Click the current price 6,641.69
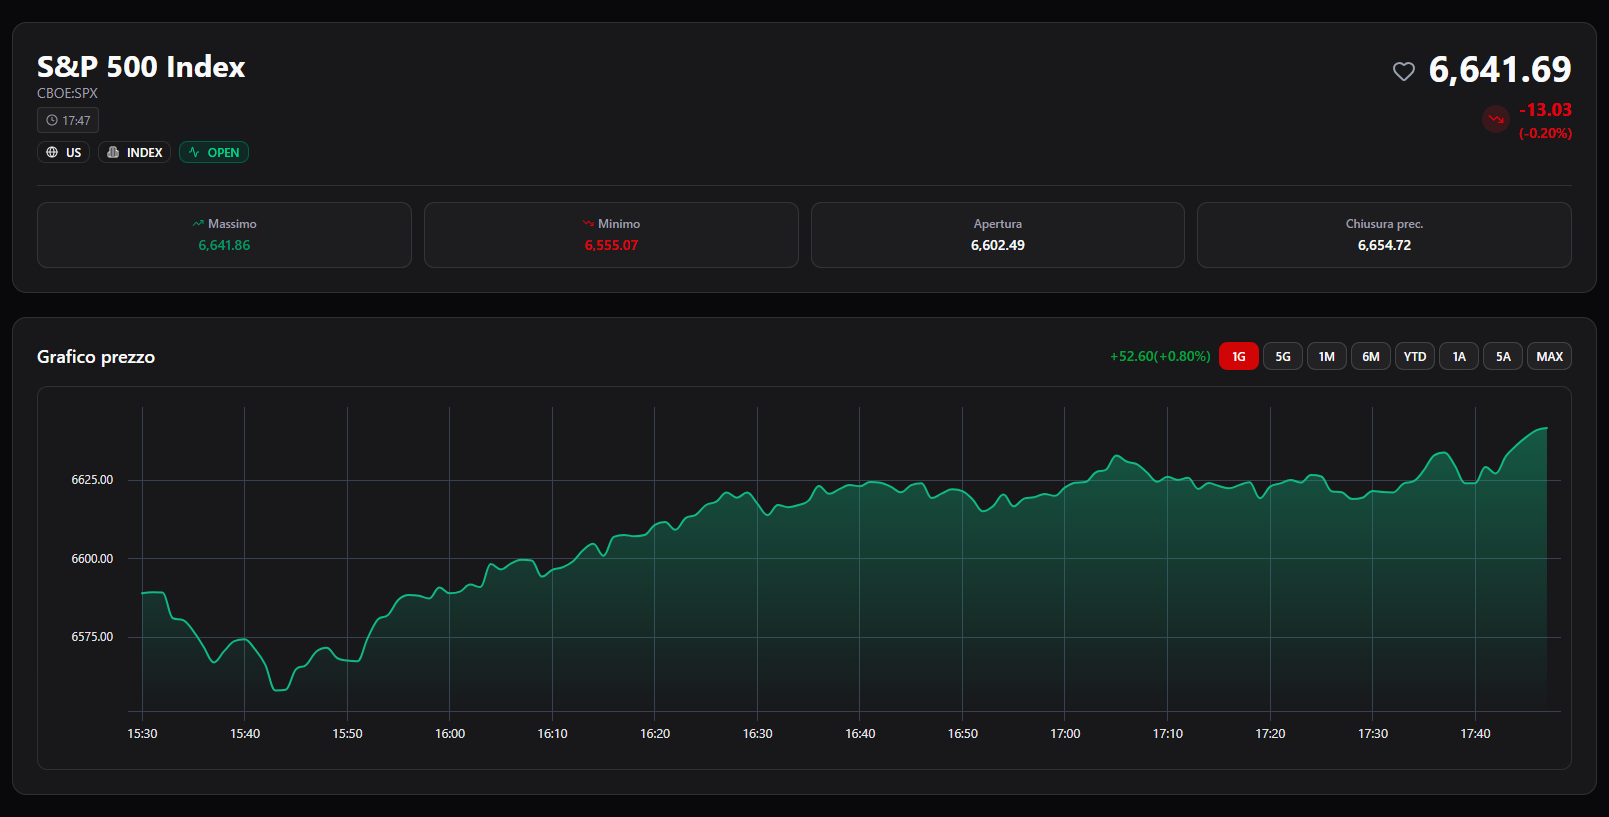The width and height of the screenshot is (1609, 817). point(1500,70)
